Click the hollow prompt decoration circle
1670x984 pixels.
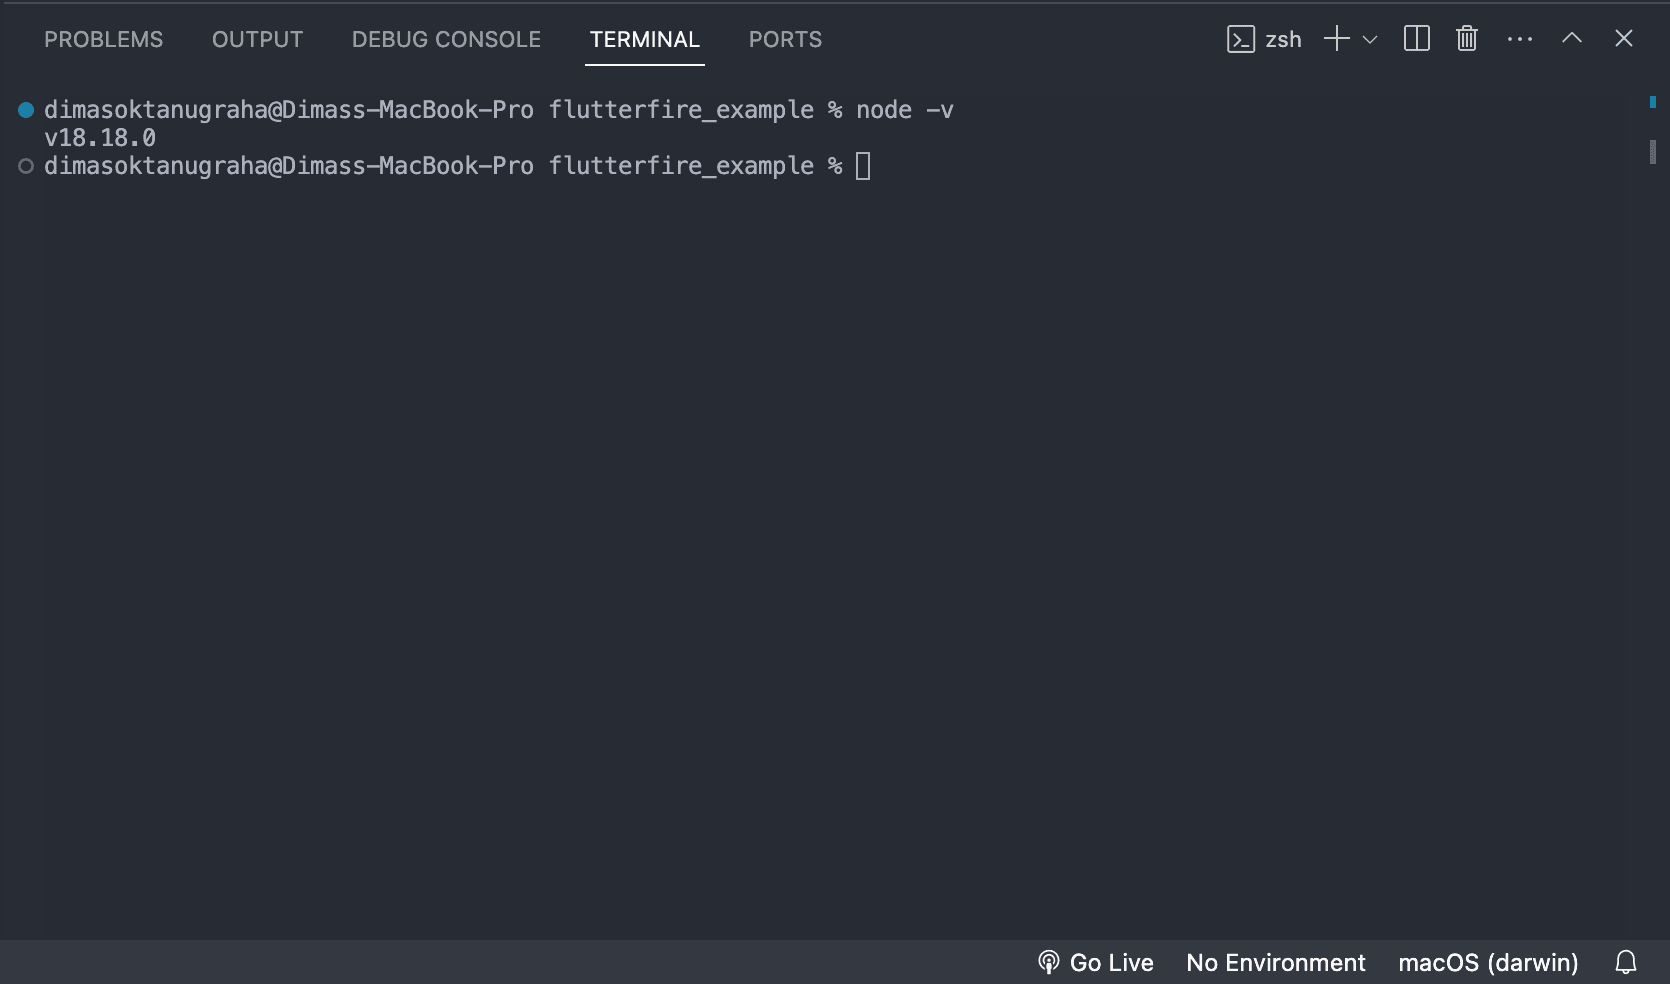(26, 166)
